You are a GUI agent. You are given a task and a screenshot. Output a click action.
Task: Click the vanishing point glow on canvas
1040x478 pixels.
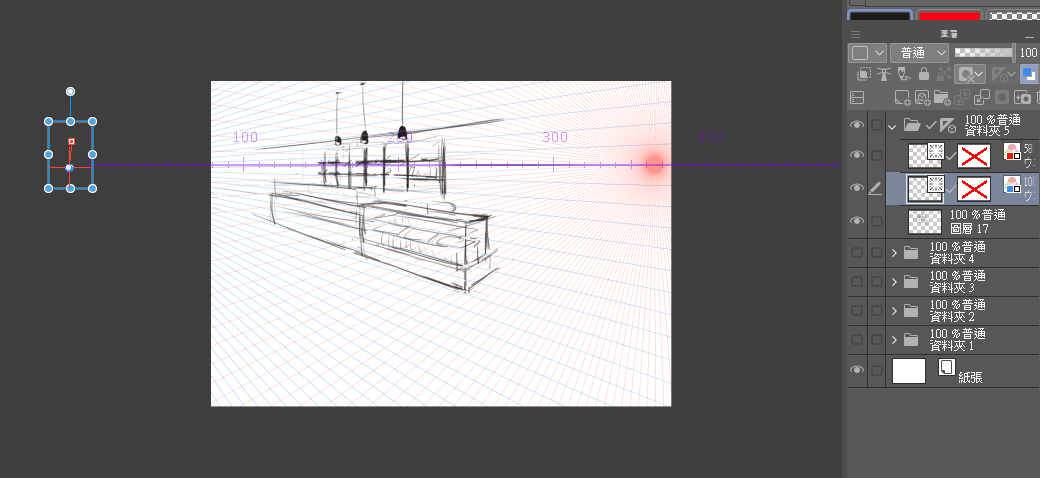click(655, 165)
